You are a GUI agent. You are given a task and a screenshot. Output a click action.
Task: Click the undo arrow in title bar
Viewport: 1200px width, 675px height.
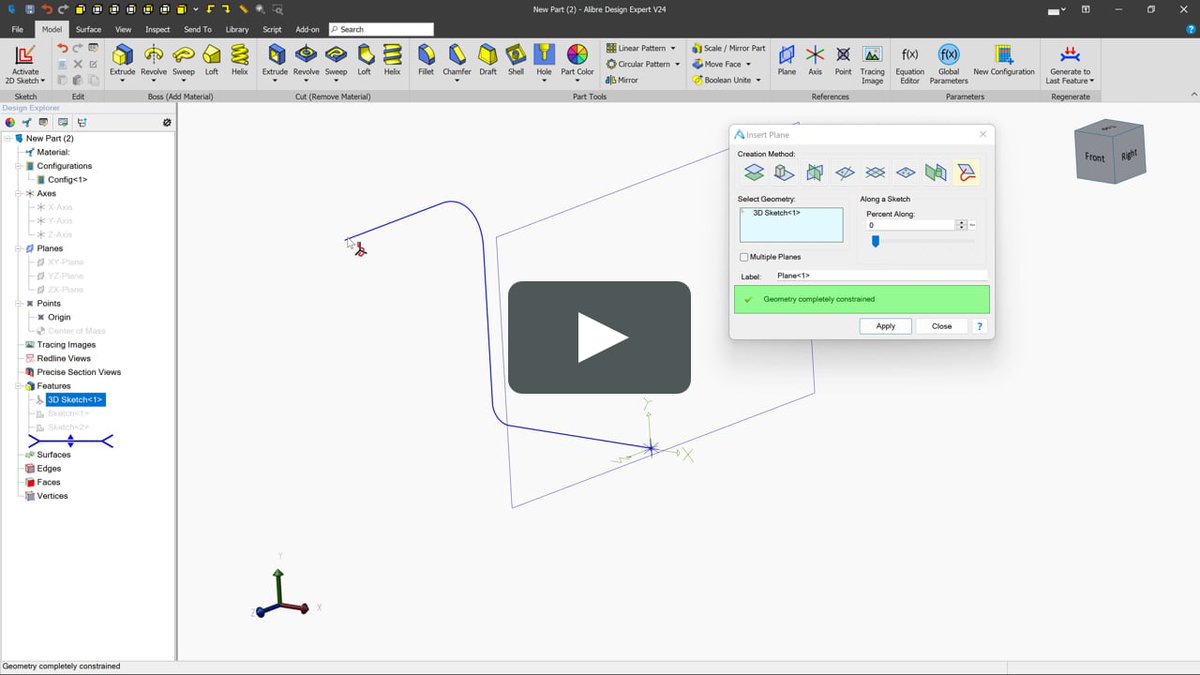[x=46, y=9]
